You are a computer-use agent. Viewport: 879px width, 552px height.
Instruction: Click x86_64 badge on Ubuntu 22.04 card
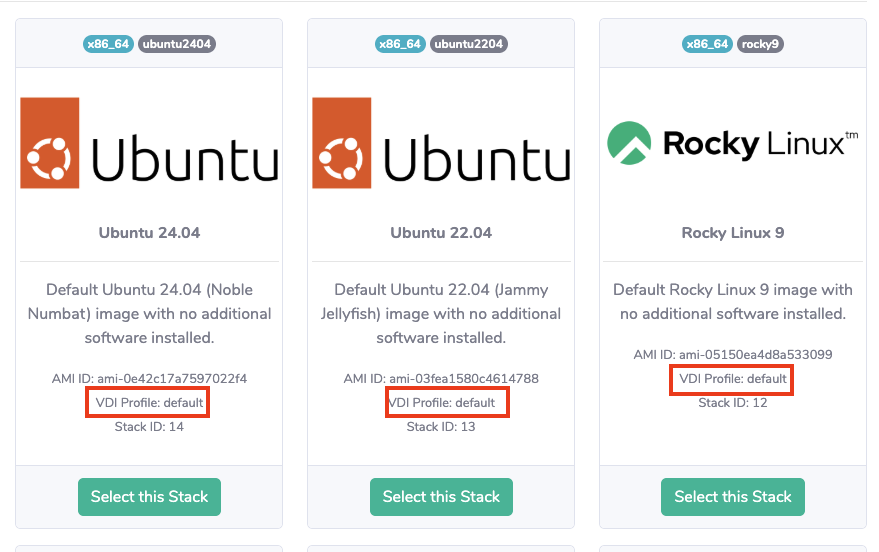400,44
